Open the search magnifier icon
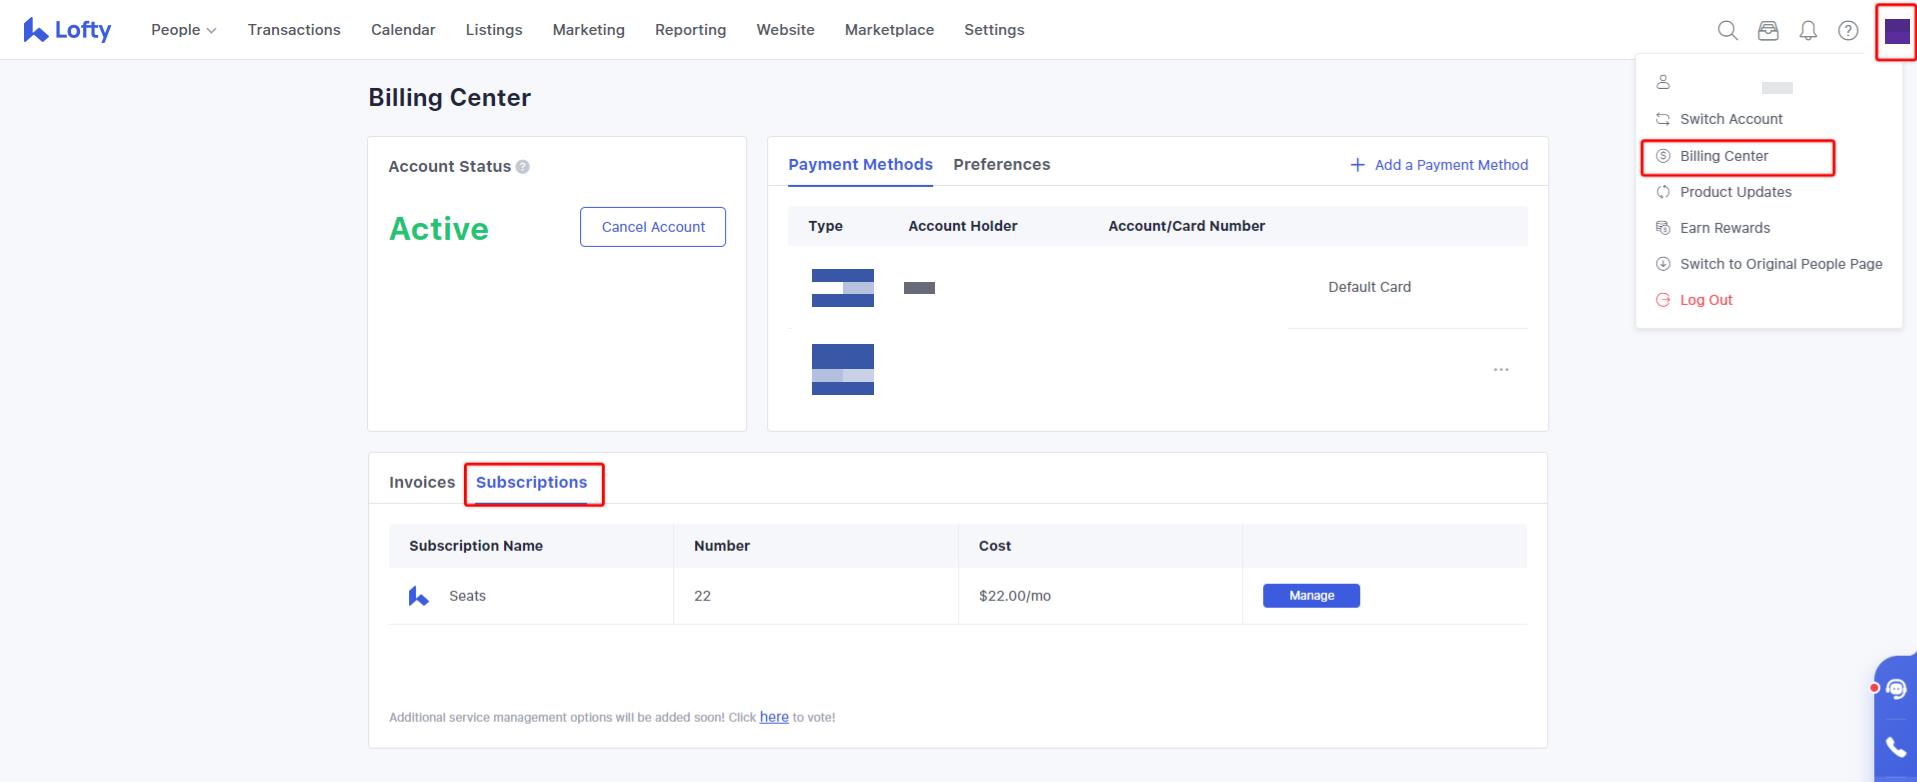This screenshot has width=1917, height=782. (x=1727, y=30)
